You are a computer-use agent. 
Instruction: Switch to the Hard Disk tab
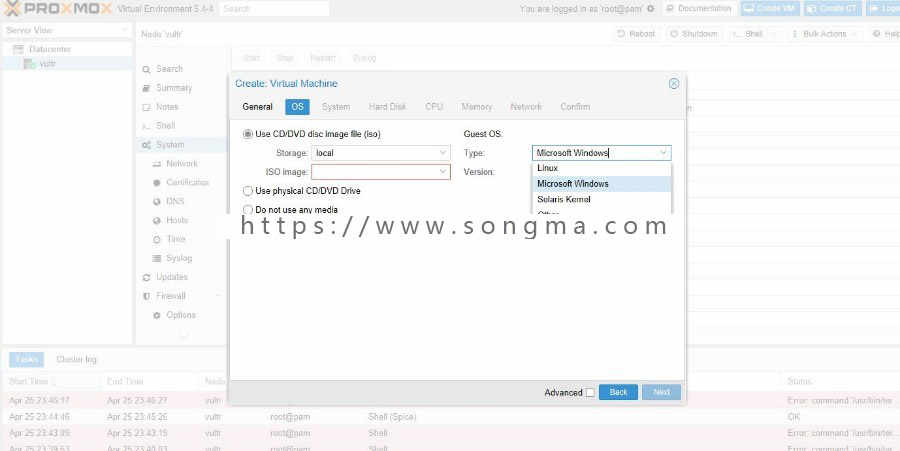(387, 107)
